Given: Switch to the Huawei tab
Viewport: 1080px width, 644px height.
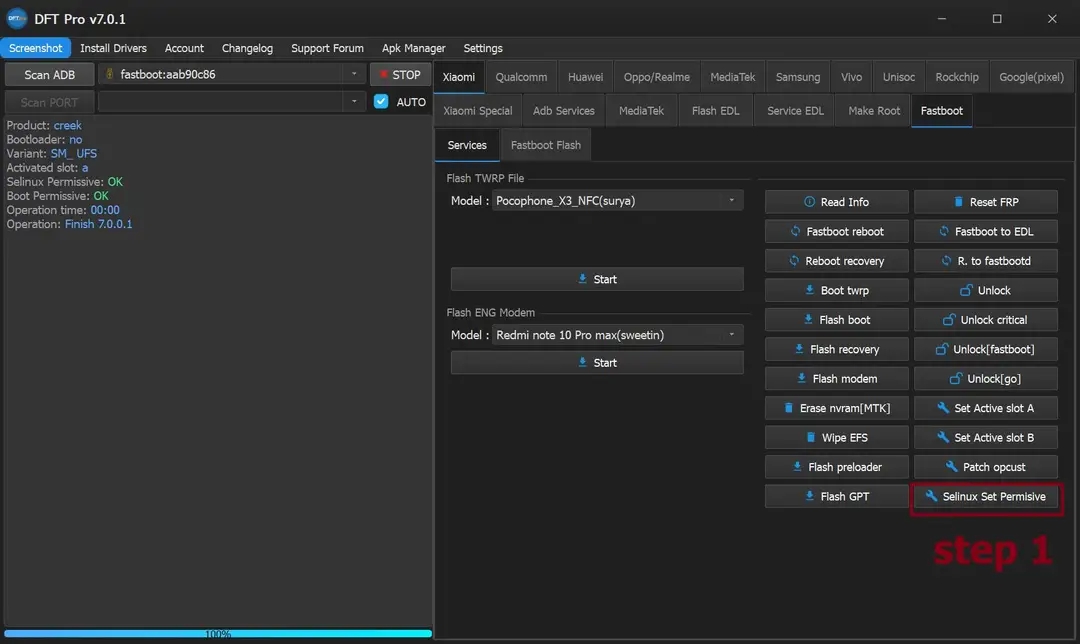Looking at the screenshot, I should (585, 77).
